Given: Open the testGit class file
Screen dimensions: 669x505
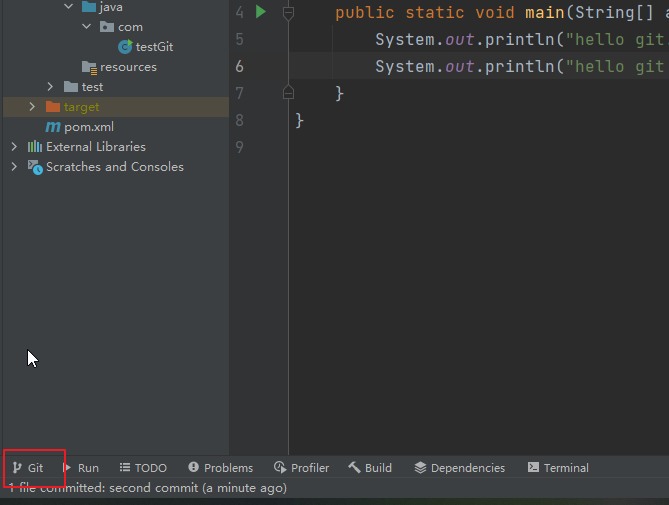Looking at the screenshot, I should point(154,46).
